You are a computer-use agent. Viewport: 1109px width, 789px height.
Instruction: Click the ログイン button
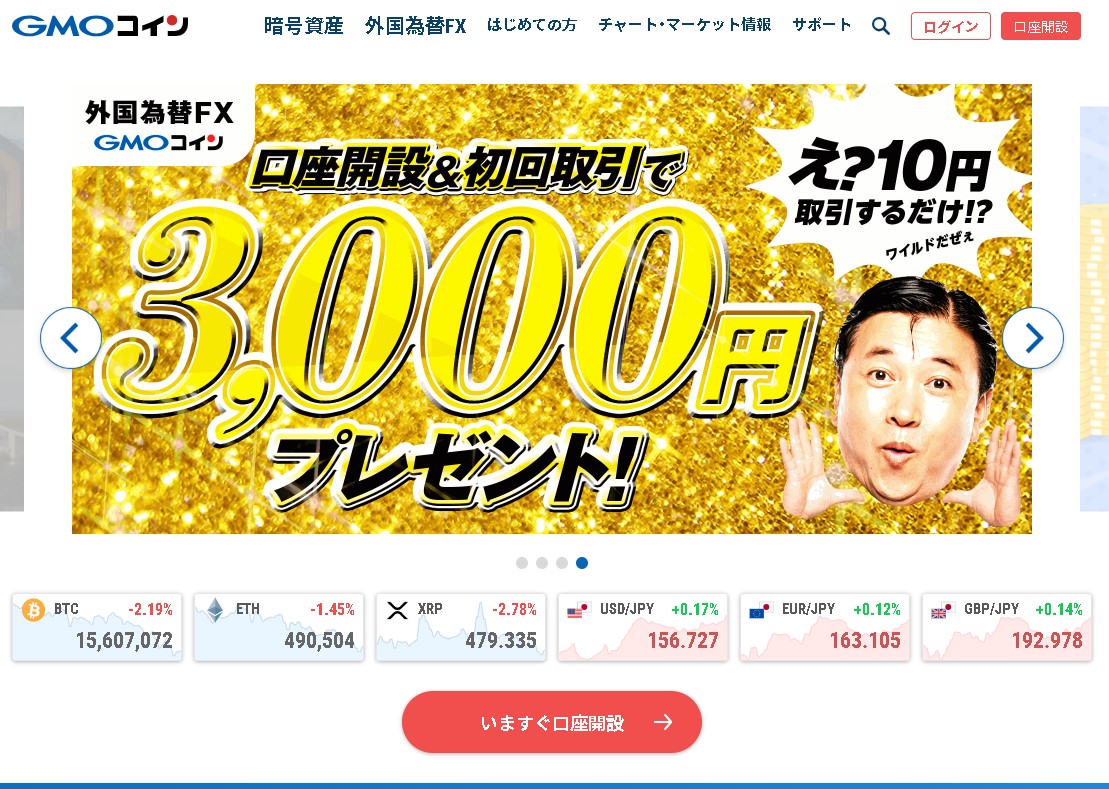click(x=951, y=26)
